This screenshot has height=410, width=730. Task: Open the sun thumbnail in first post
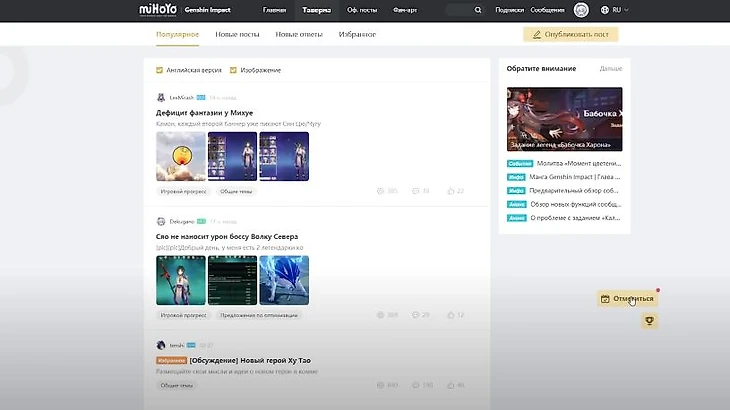click(181, 156)
